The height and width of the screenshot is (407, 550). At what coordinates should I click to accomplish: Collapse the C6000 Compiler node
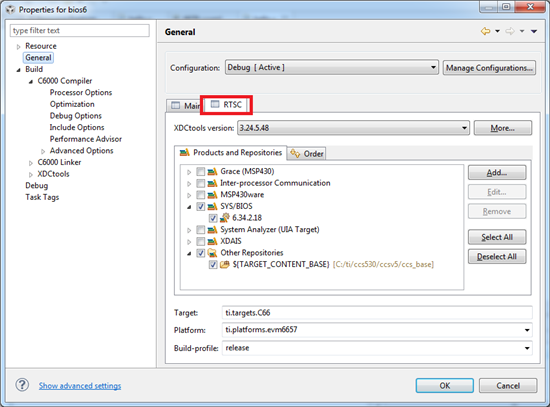point(31,81)
